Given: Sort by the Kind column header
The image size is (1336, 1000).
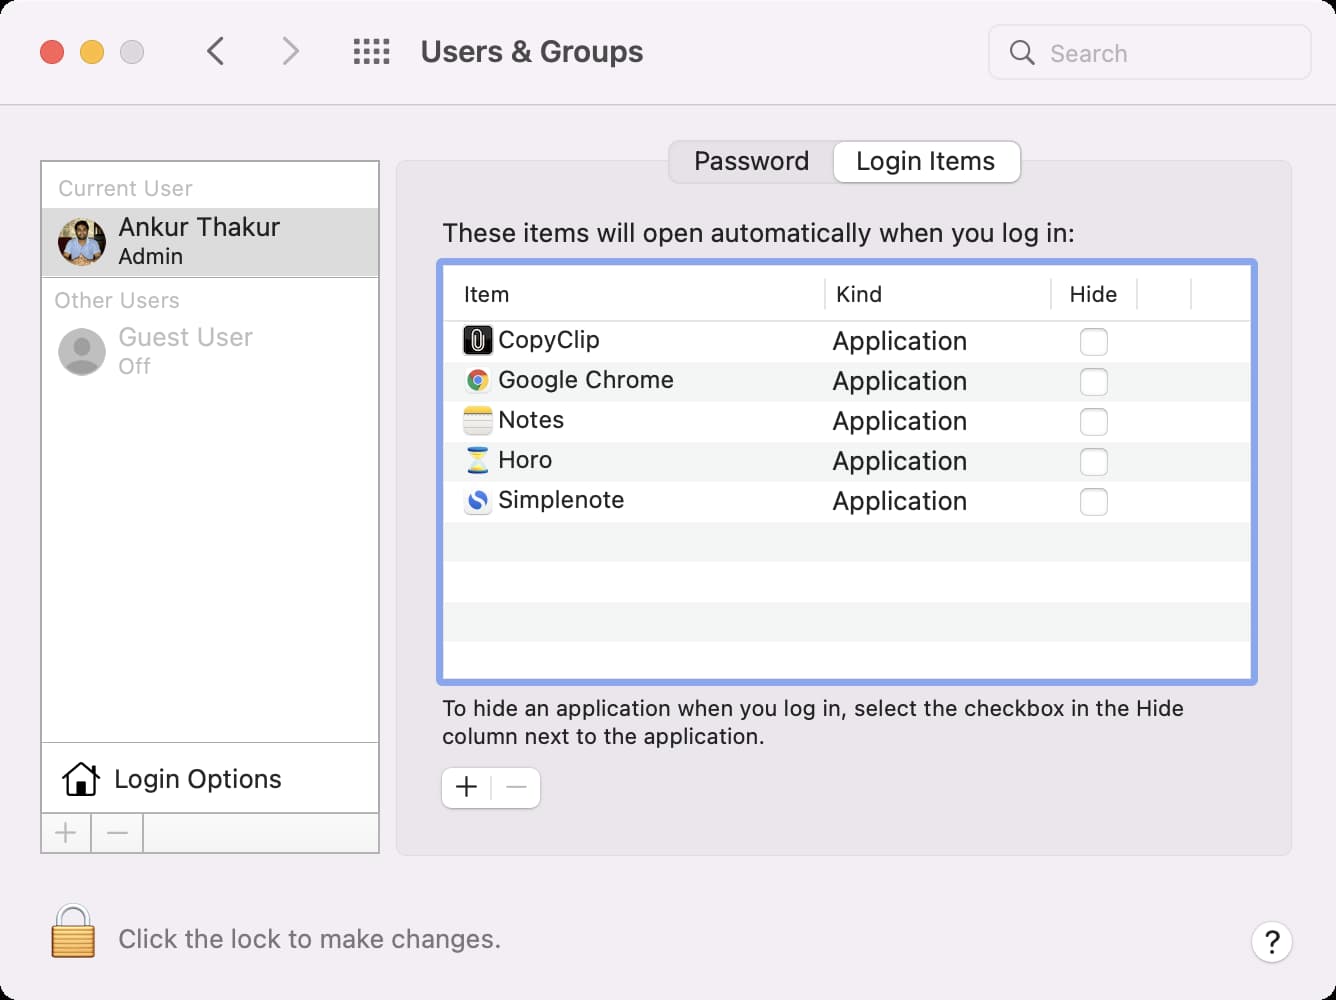Looking at the screenshot, I should tap(859, 295).
